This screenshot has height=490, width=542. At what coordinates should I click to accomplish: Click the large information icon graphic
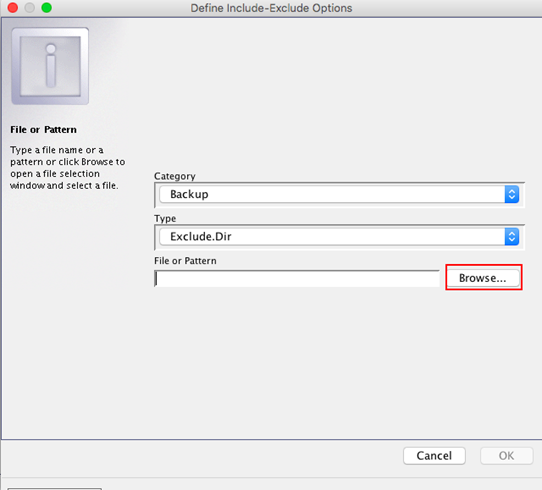click(x=50, y=66)
